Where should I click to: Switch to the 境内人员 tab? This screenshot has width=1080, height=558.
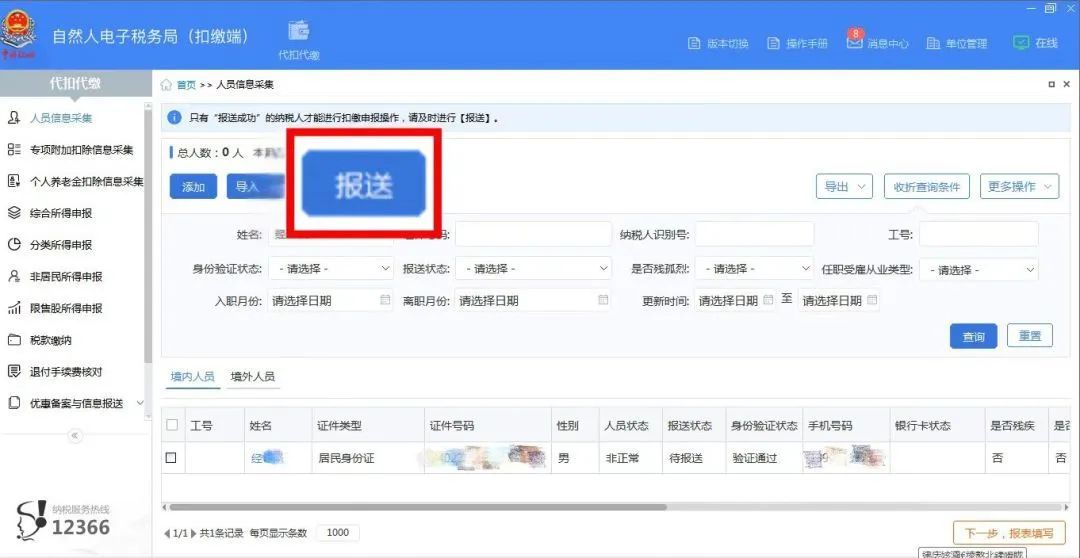(193, 377)
